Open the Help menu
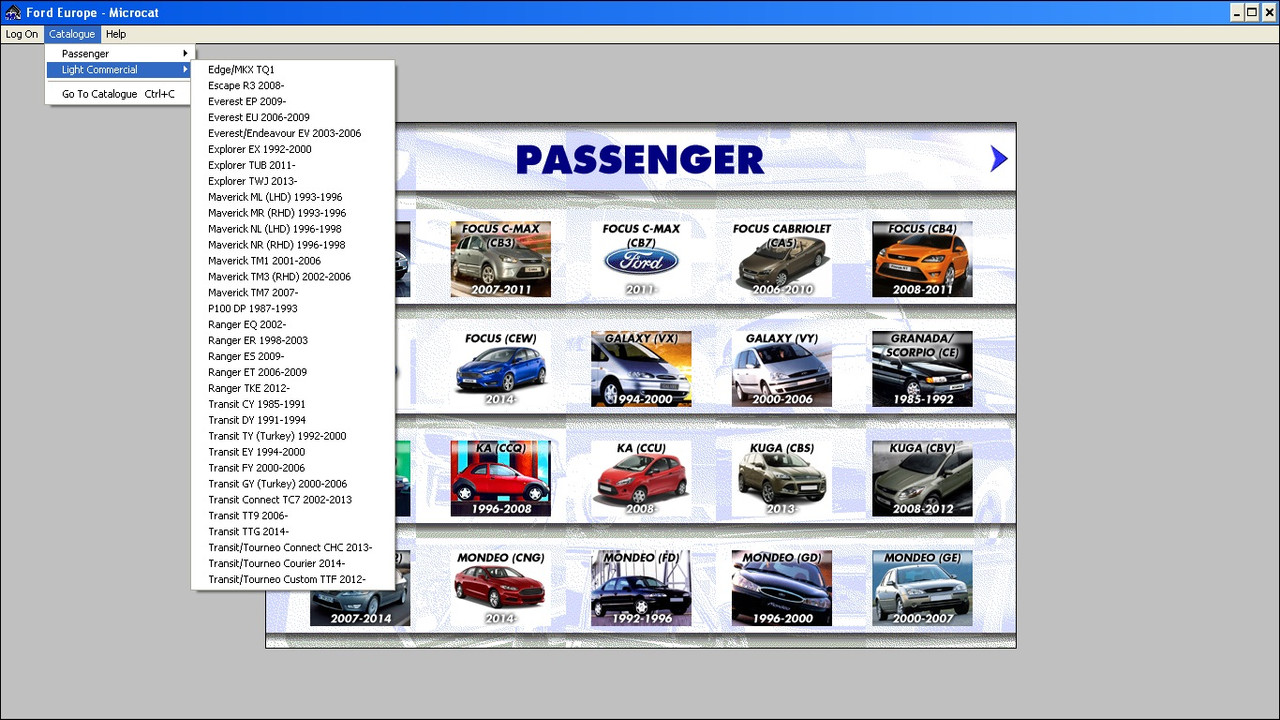Viewport: 1280px width, 720px height. click(116, 34)
